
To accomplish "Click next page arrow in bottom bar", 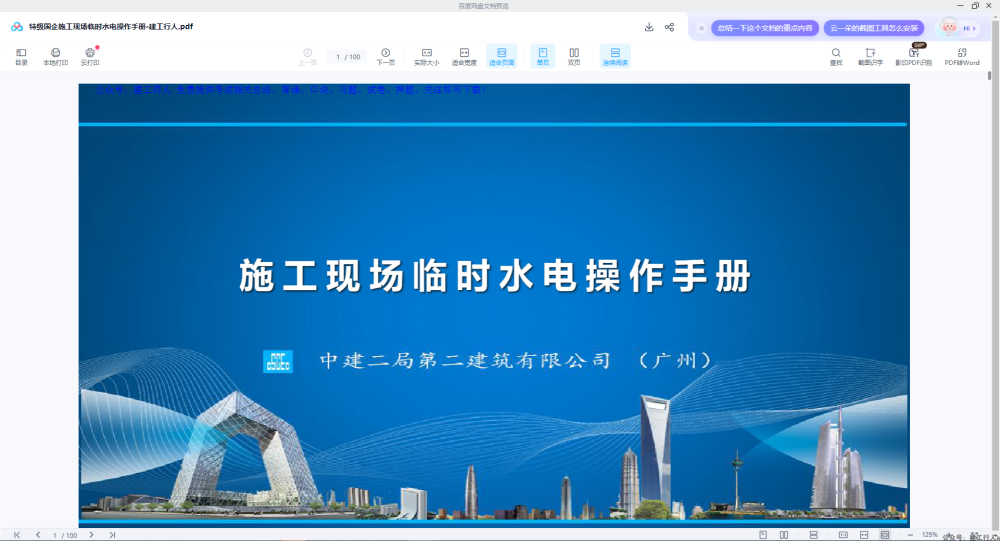I will coord(91,535).
